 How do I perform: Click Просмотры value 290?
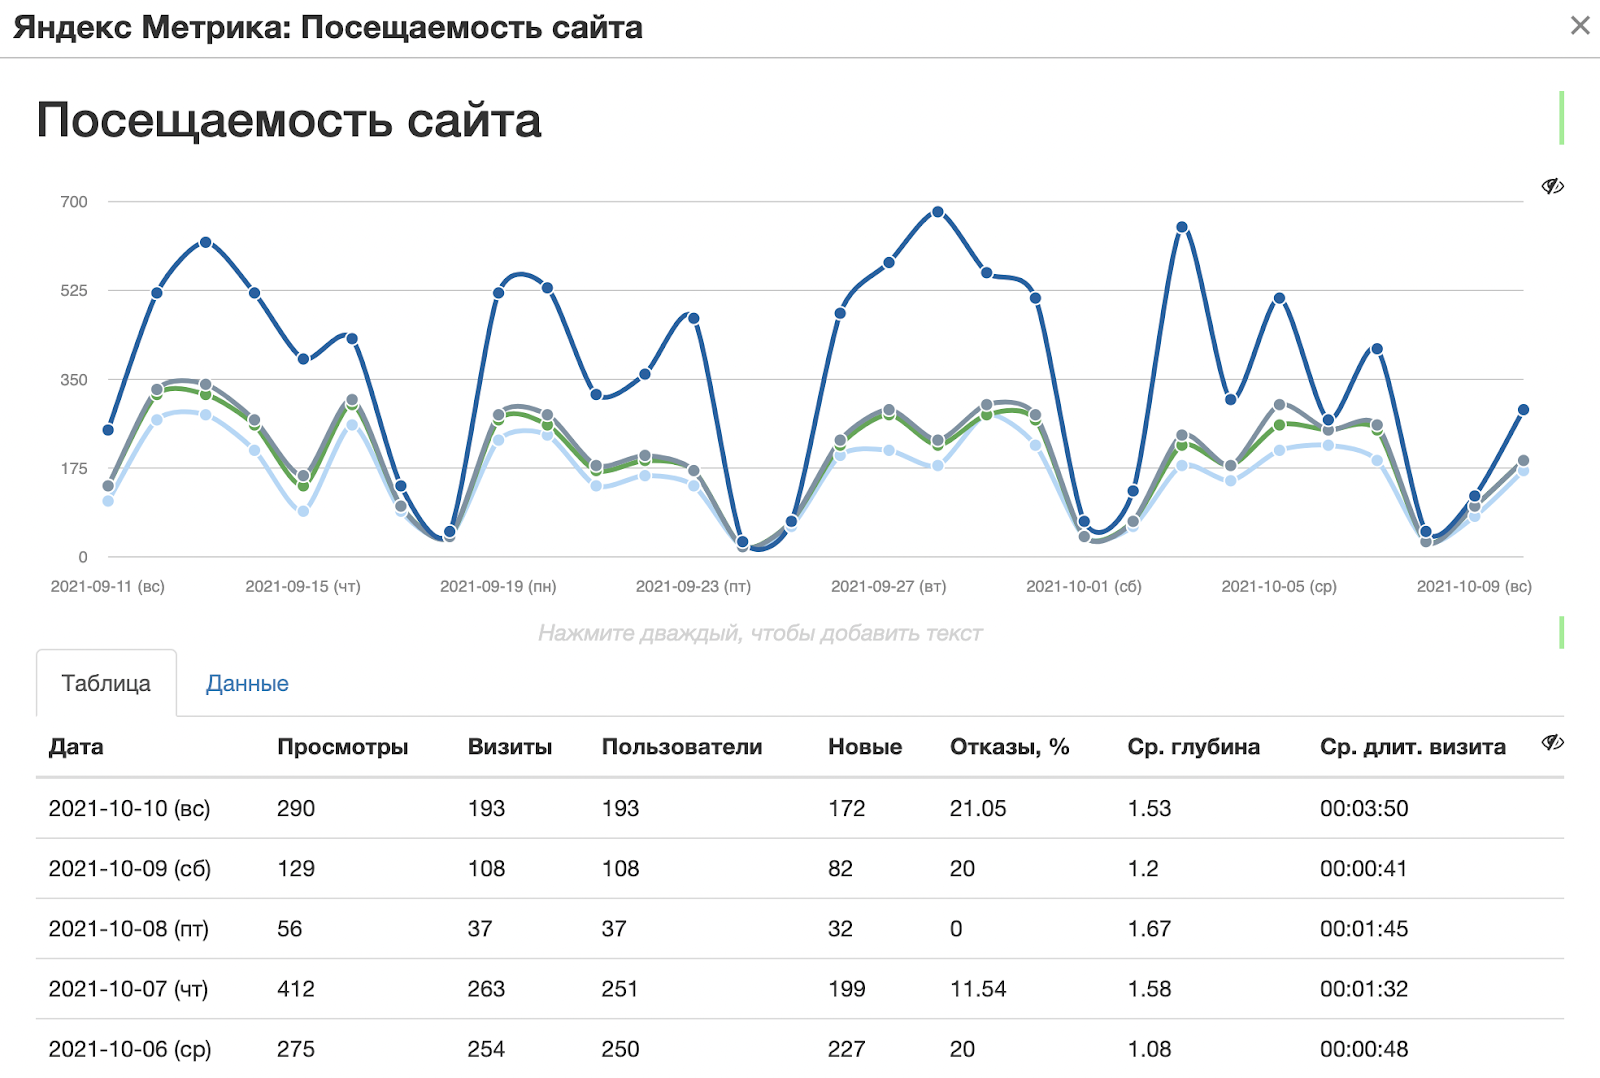click(296, 808)
